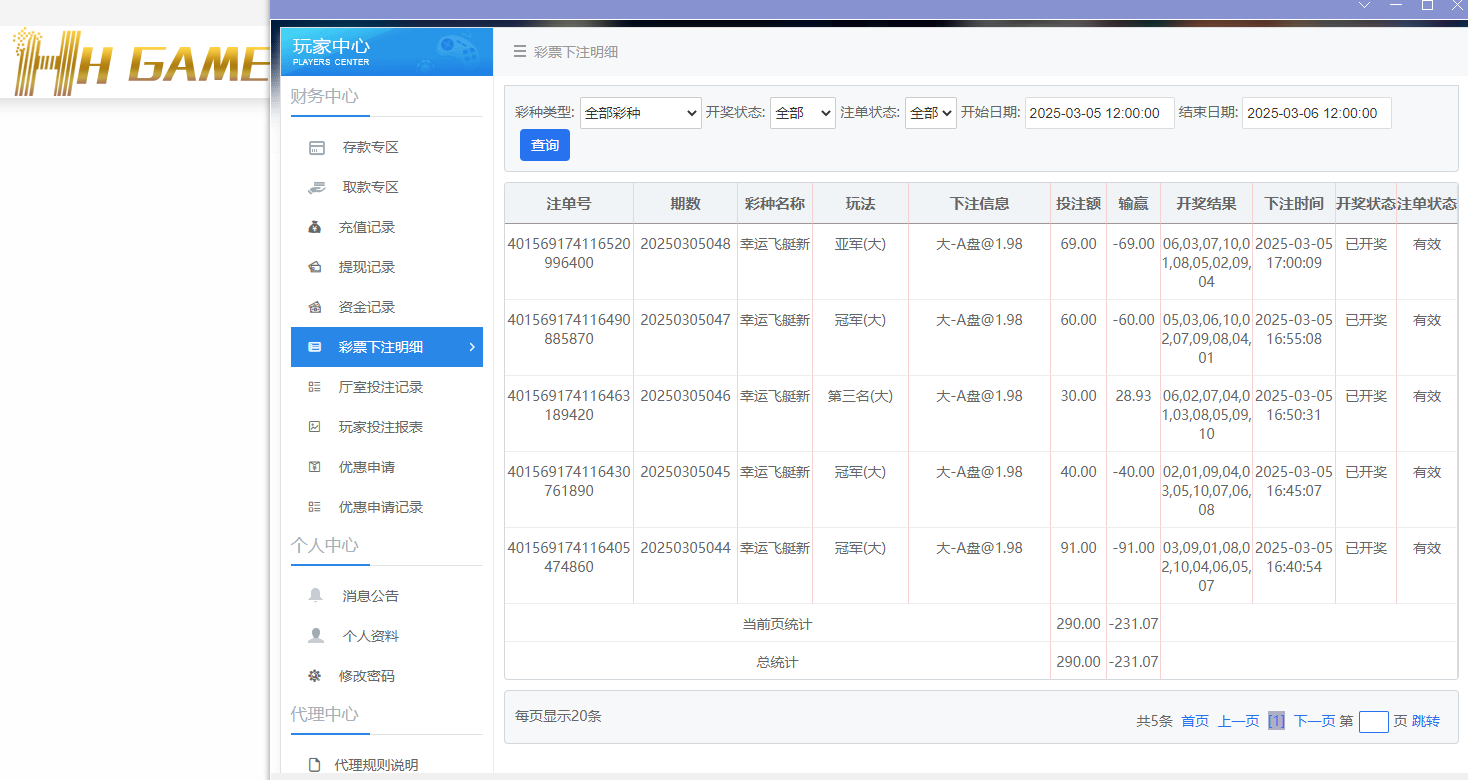Click the bell icon for 消息公告
Viewport: 1468px width, 780px height.
316,595
